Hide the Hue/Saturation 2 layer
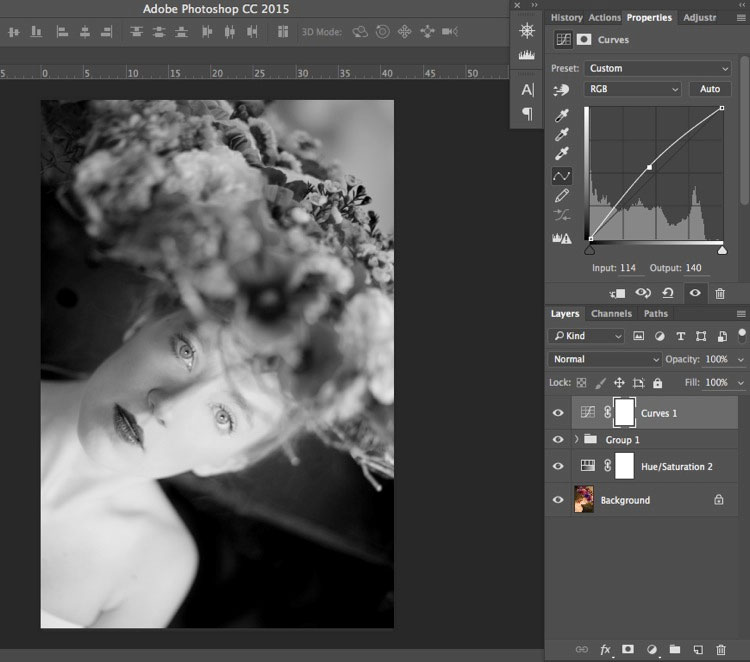 (558, 466)
